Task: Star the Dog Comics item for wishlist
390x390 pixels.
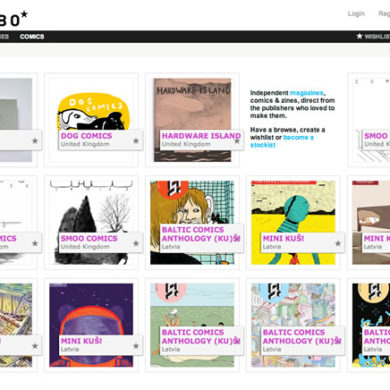Action: [x=136, y=141]
